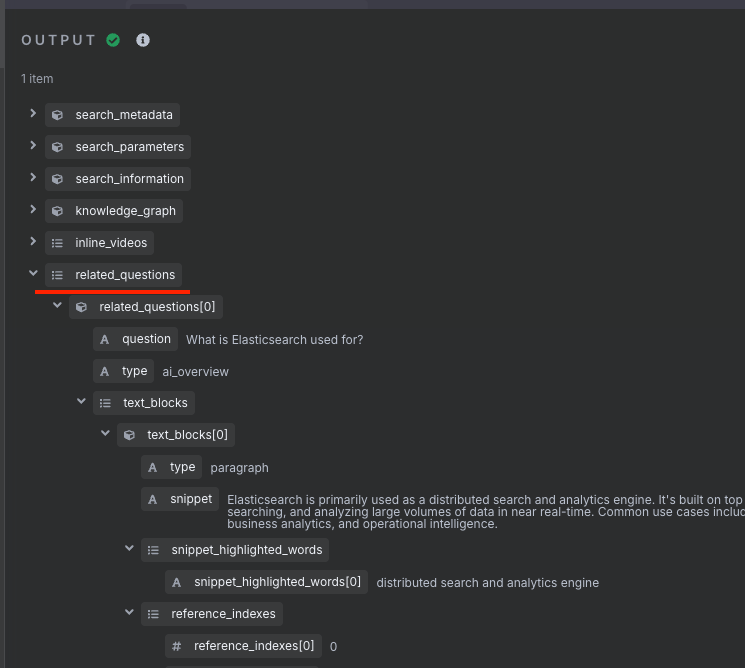Click the cube icon on search_metadata
This screenshot has width=745, height=668.
coord(57,115)
